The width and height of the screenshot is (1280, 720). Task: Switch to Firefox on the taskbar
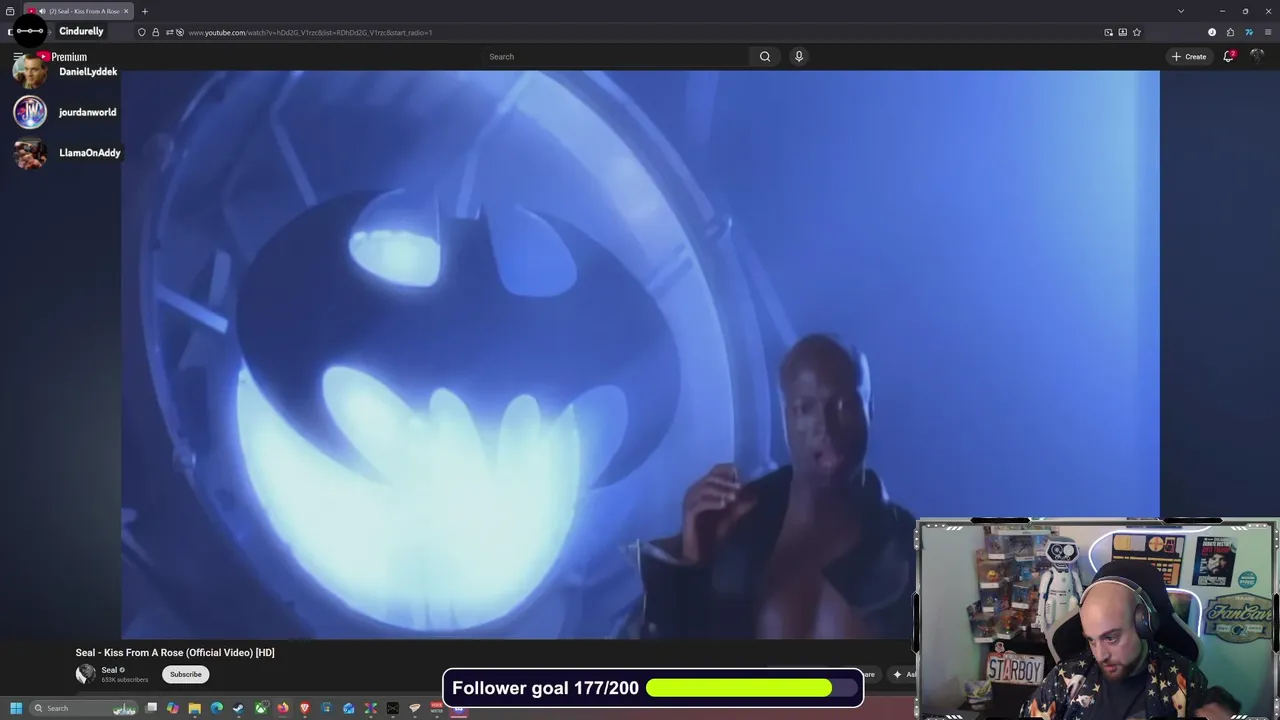click(x=283, y=708)
